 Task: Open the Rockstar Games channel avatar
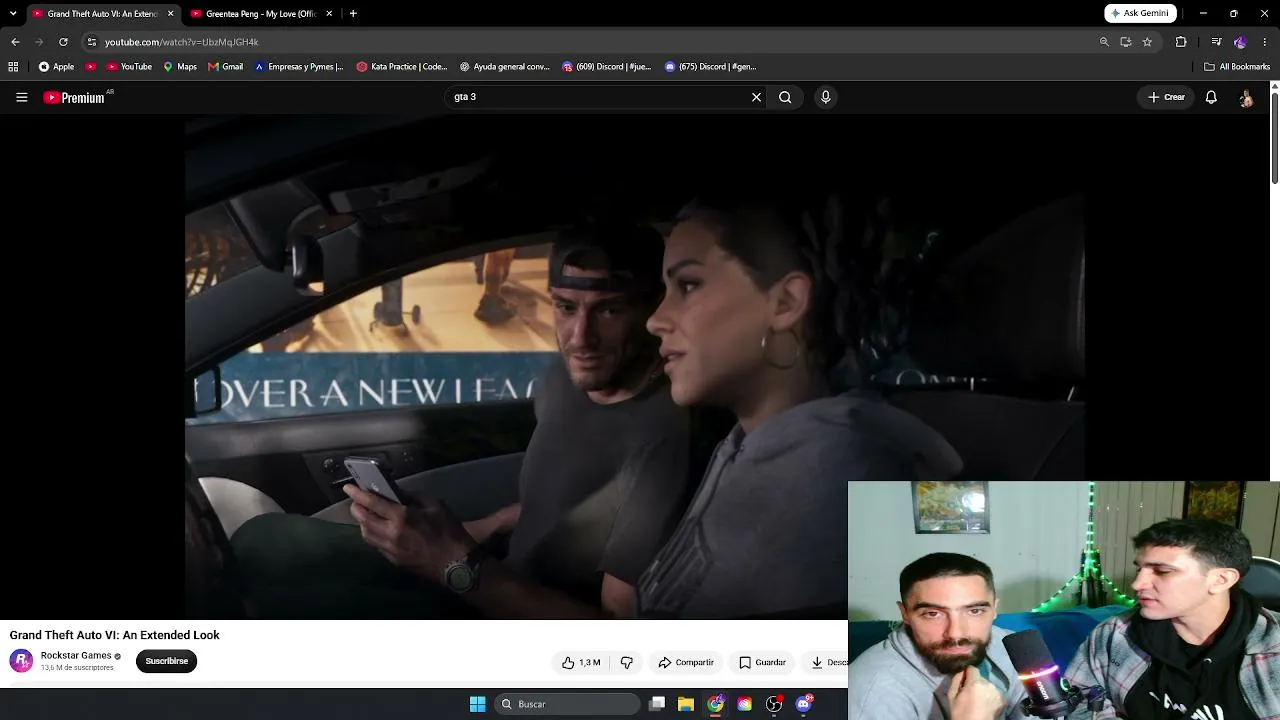[21, 661]
